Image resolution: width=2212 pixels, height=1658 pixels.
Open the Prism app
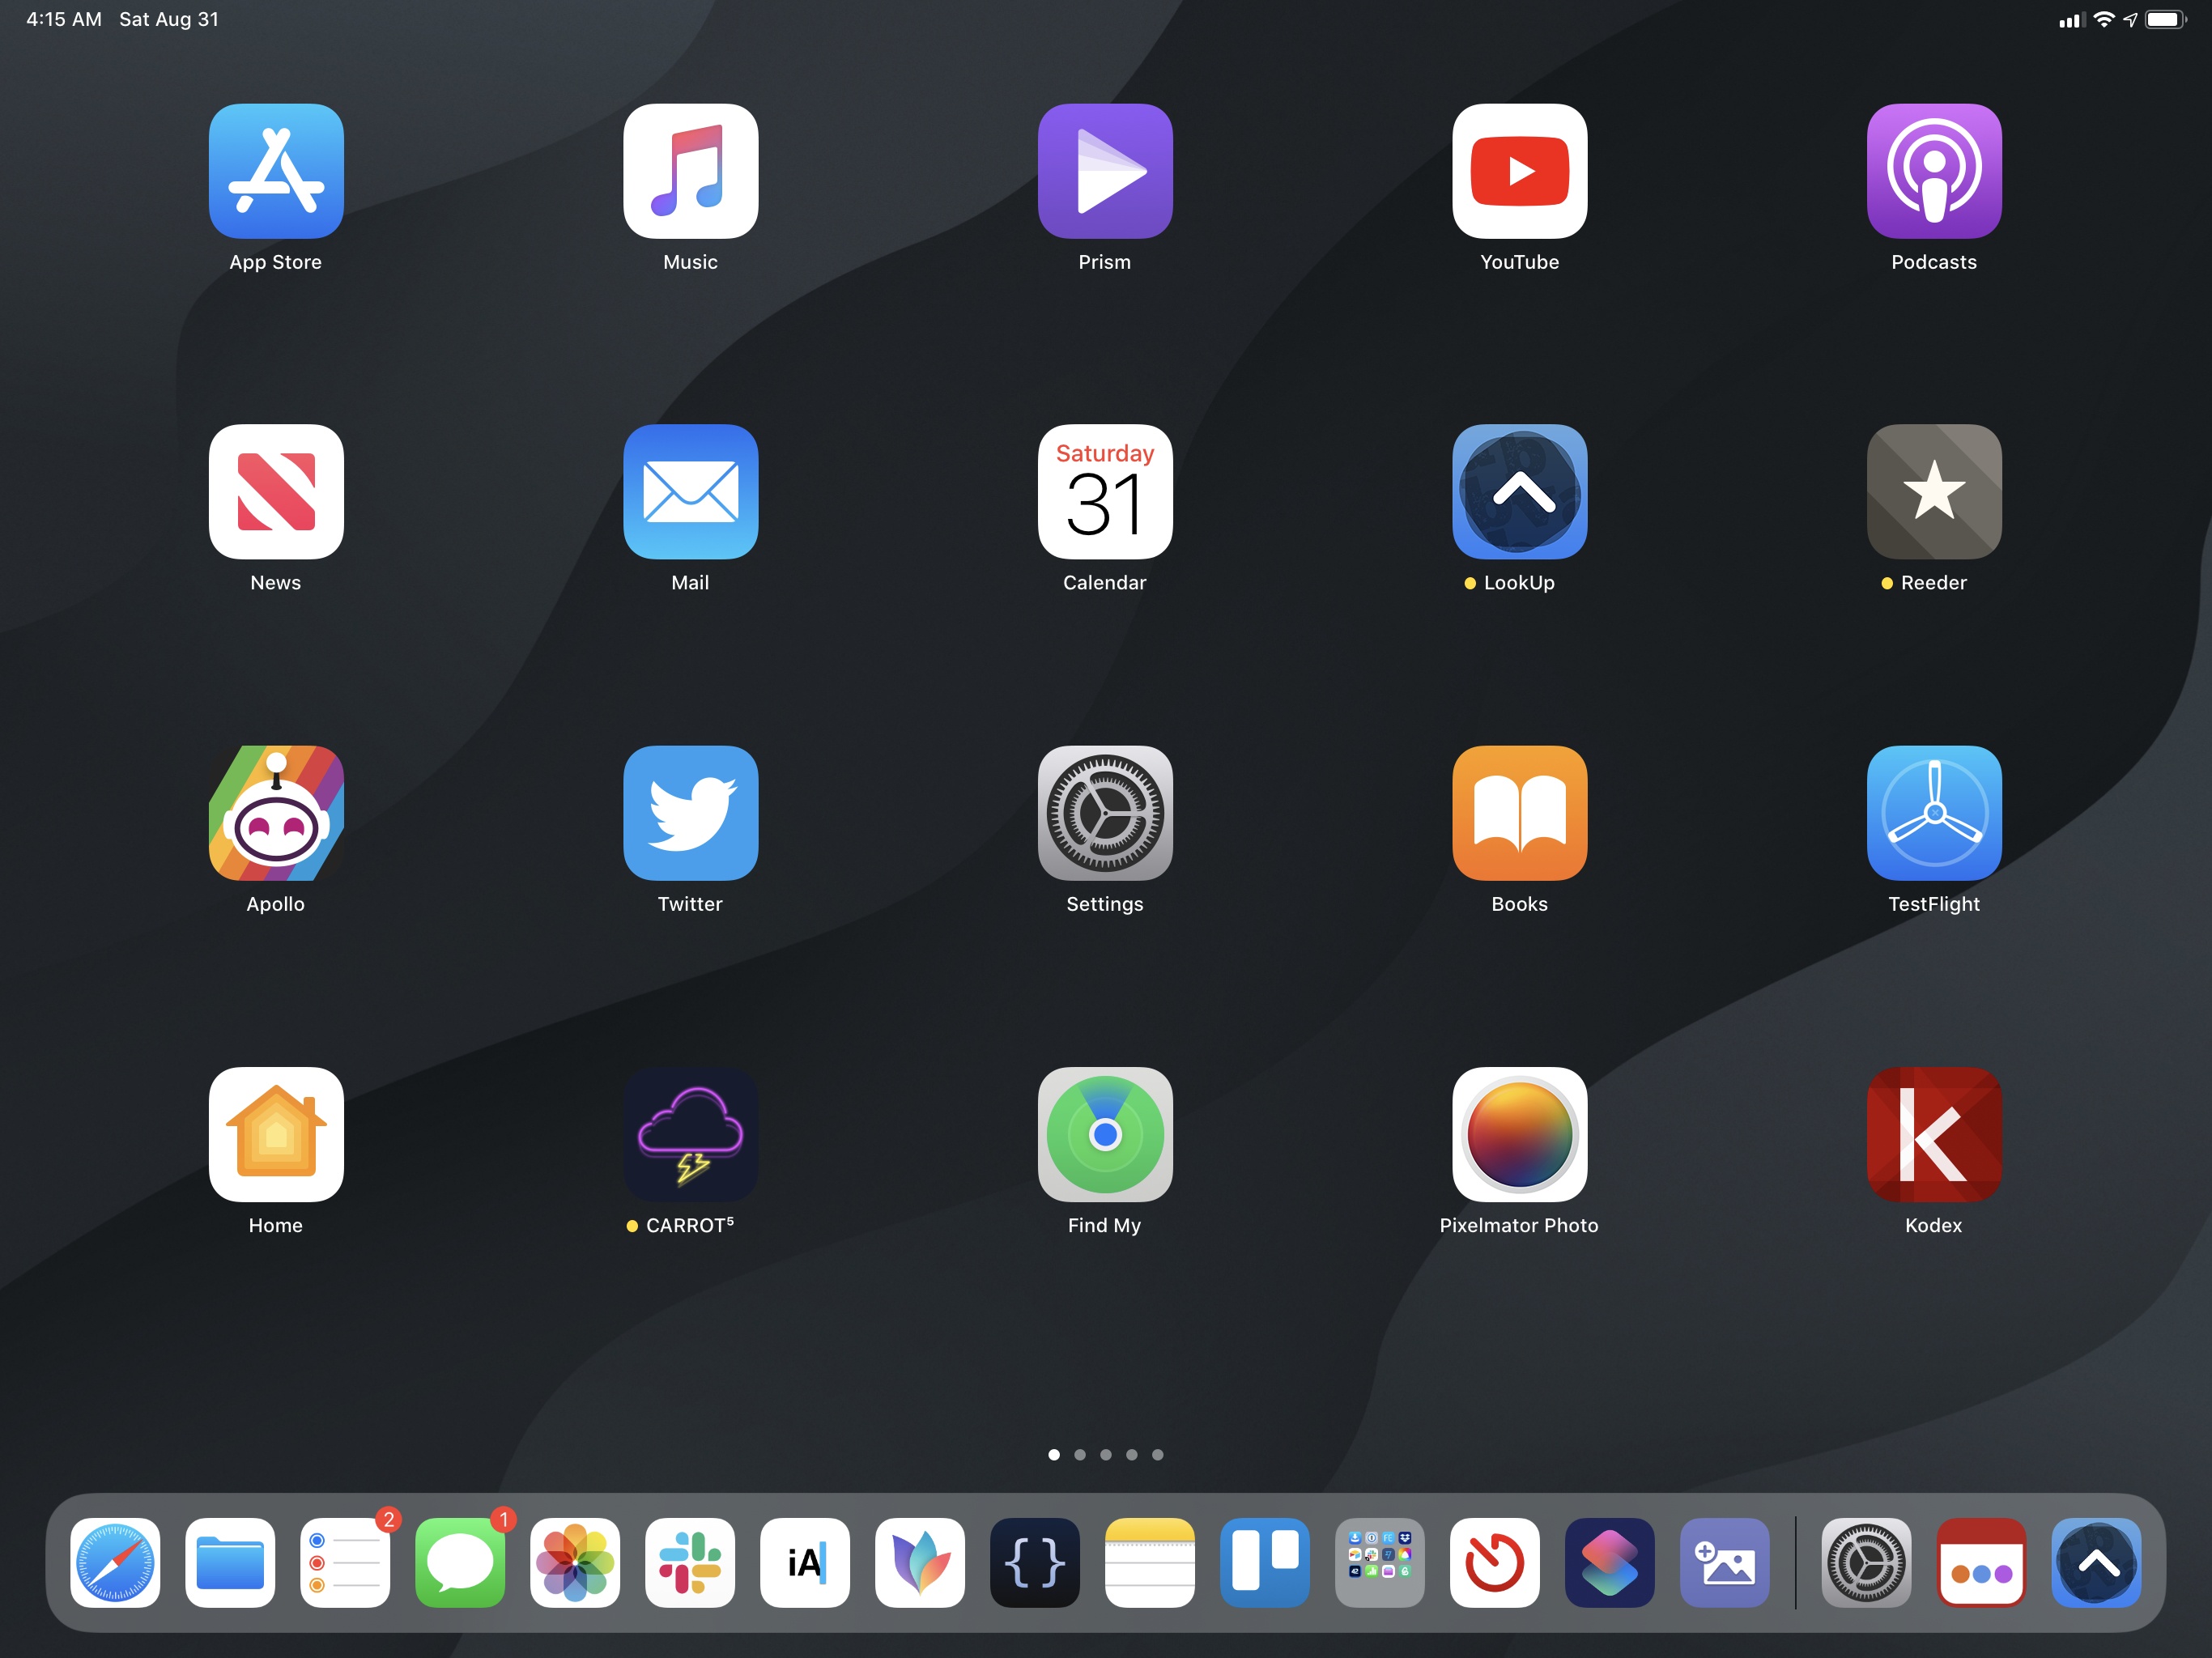coord(1105,171)
